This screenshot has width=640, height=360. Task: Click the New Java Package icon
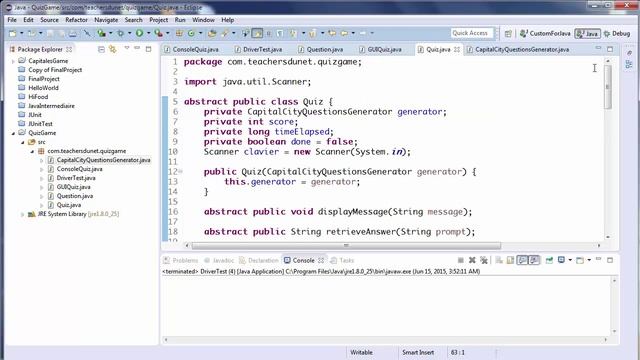(x=179, y=33)
